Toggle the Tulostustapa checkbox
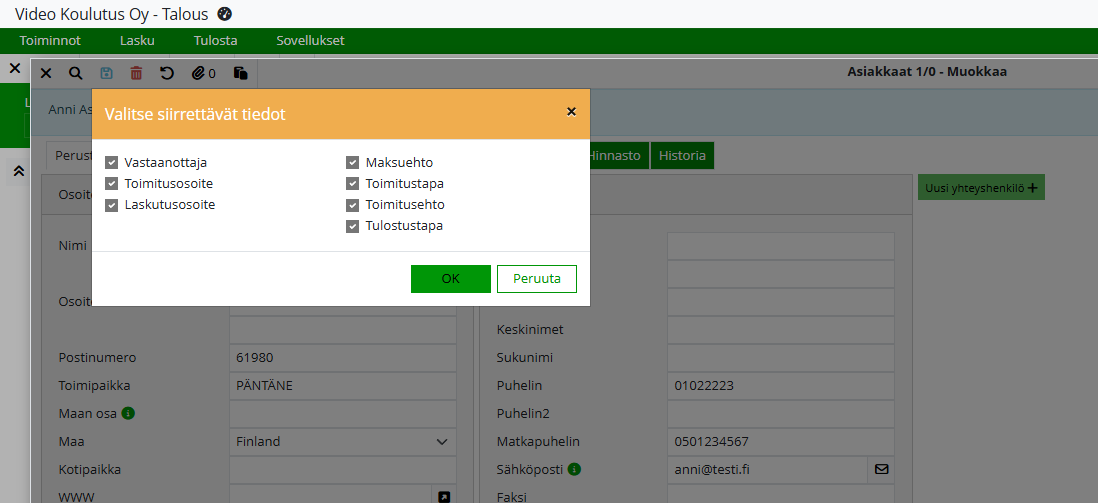 tap(353, 226)
